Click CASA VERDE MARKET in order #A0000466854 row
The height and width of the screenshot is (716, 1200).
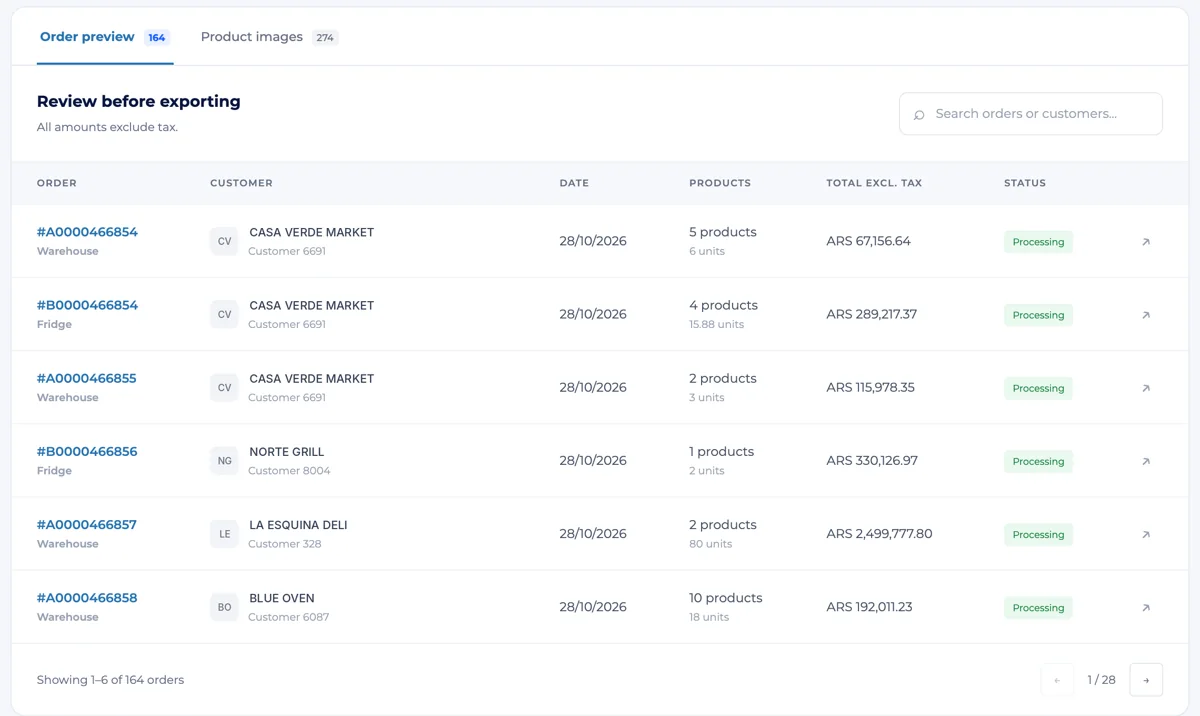click(311, 232)
